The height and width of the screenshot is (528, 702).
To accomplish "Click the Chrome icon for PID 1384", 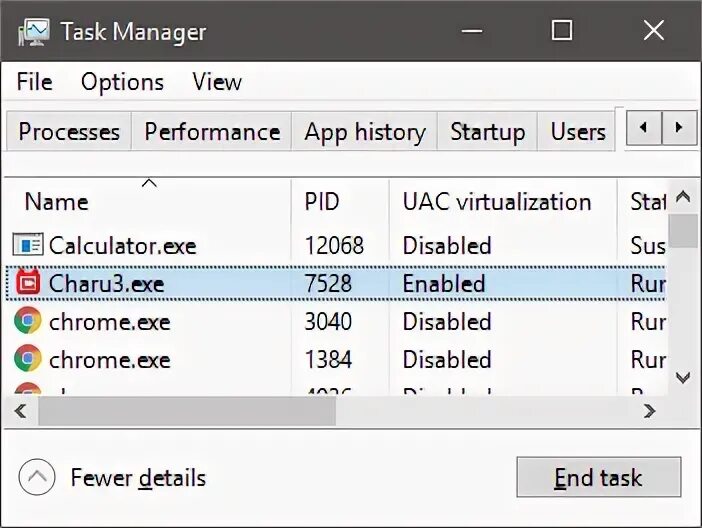I will point(28,359).
